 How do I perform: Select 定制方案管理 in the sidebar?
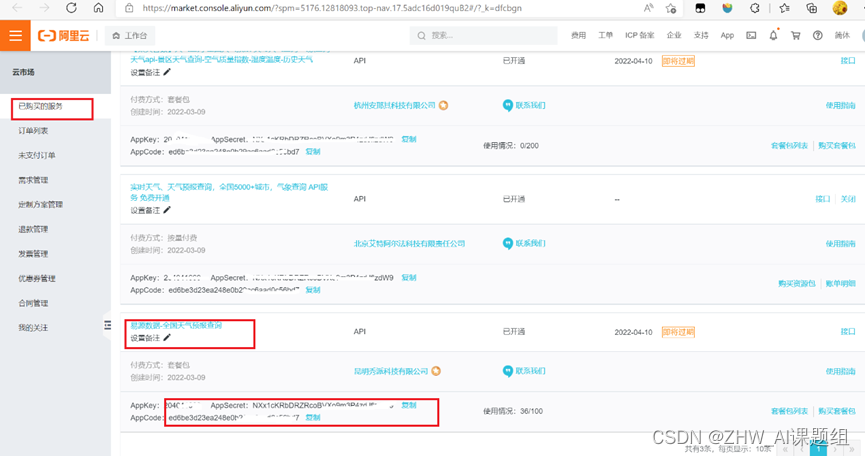(x=41, y=205)
